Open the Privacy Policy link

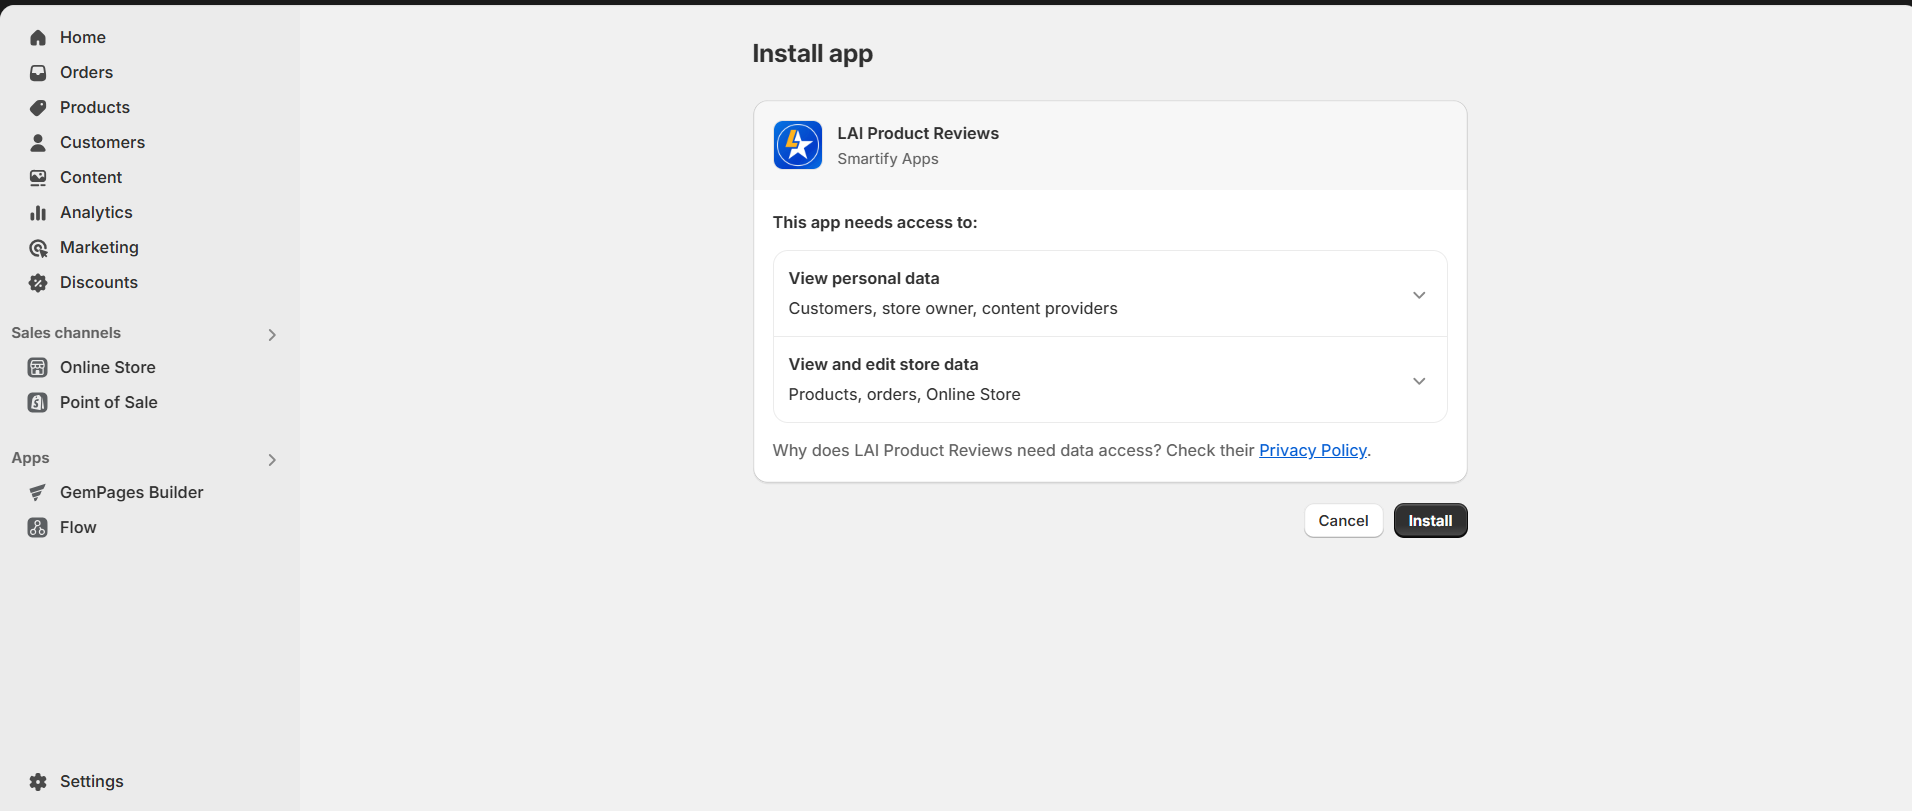tap(1312, 451)
